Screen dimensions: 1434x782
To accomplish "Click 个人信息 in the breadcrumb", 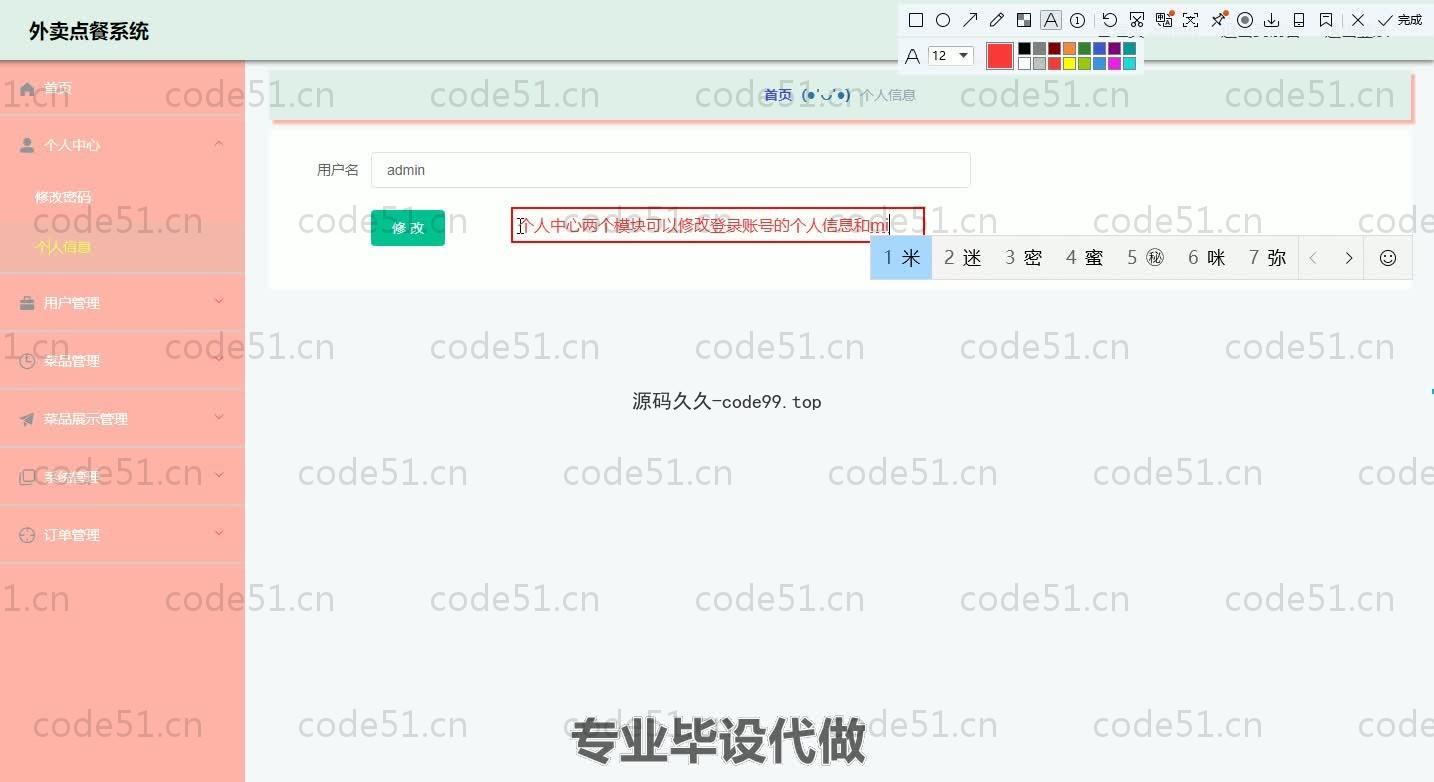I will point(888,95).
